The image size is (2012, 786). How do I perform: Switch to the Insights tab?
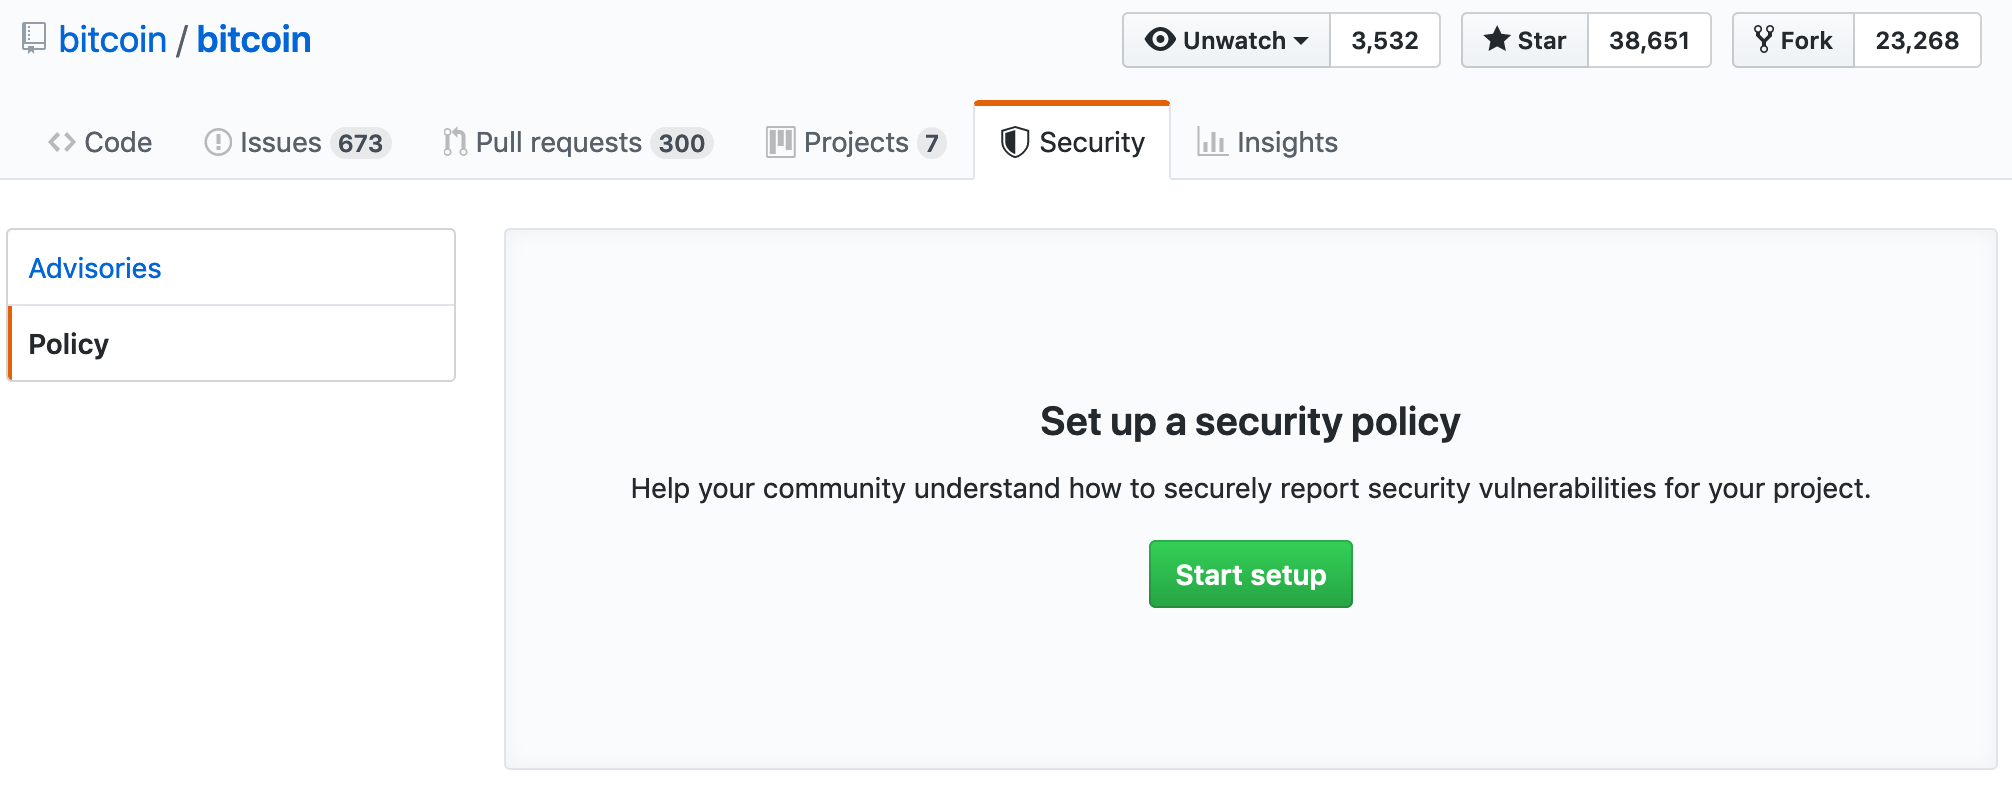[x=1287, y=142]
